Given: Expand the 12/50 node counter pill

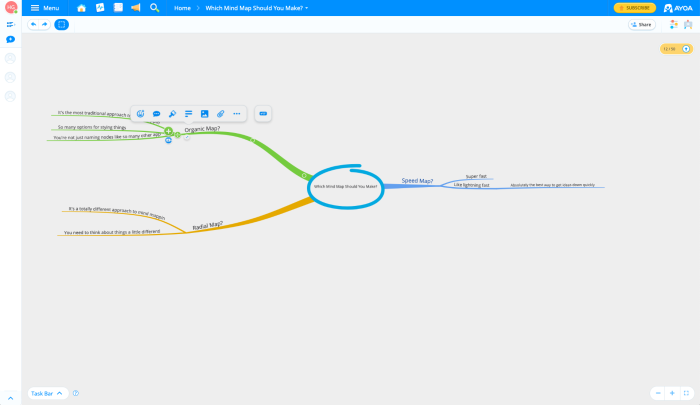Looking at the screenshot, I should coord(676,49).
